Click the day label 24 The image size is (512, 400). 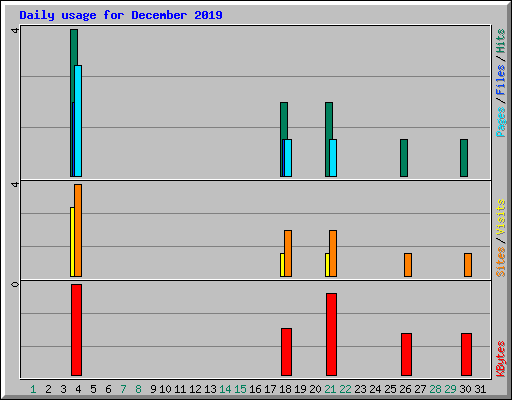(x=375, y=389)
